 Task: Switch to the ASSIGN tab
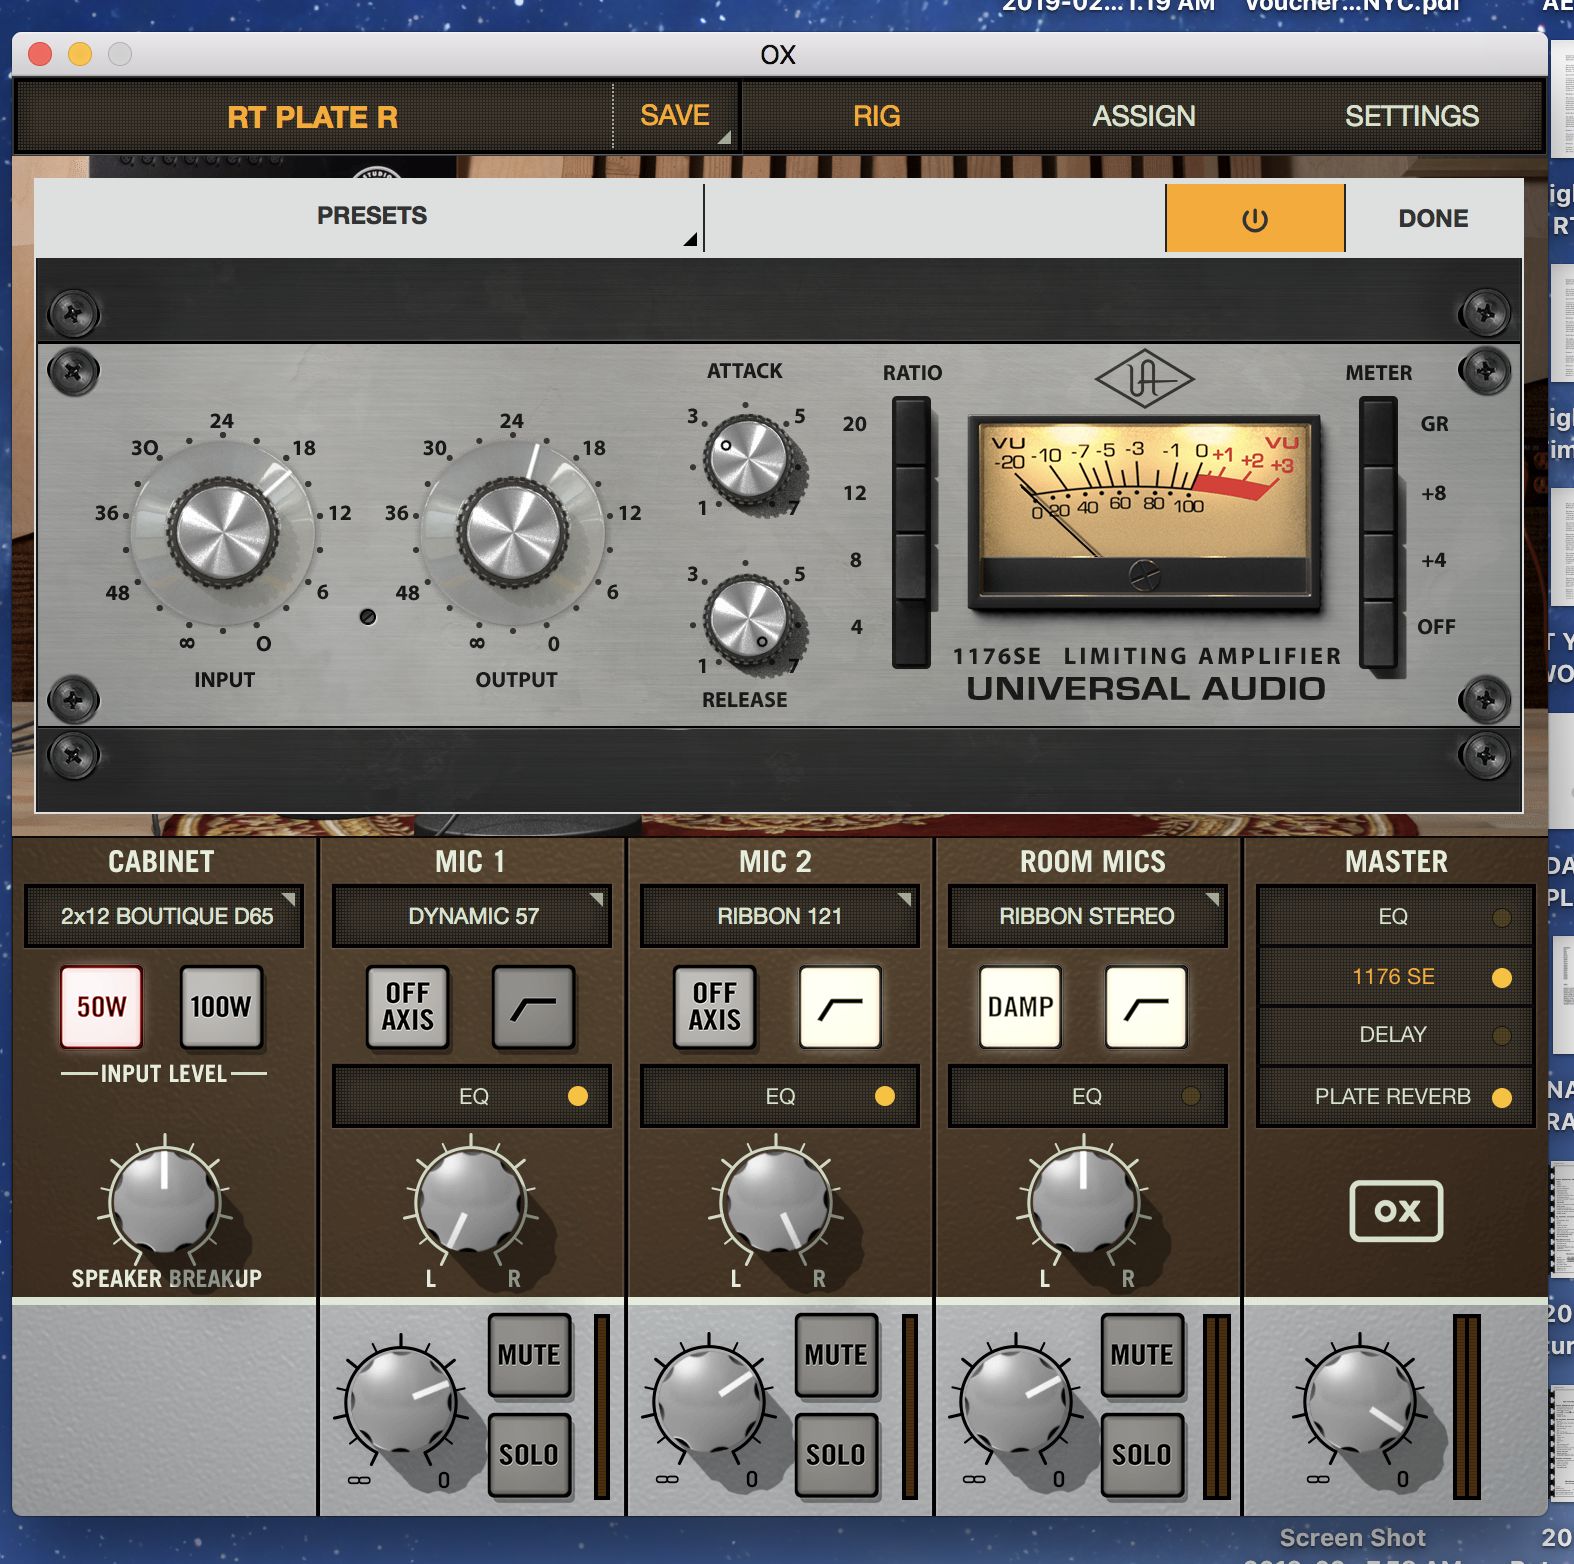[x=1143, y=116]
